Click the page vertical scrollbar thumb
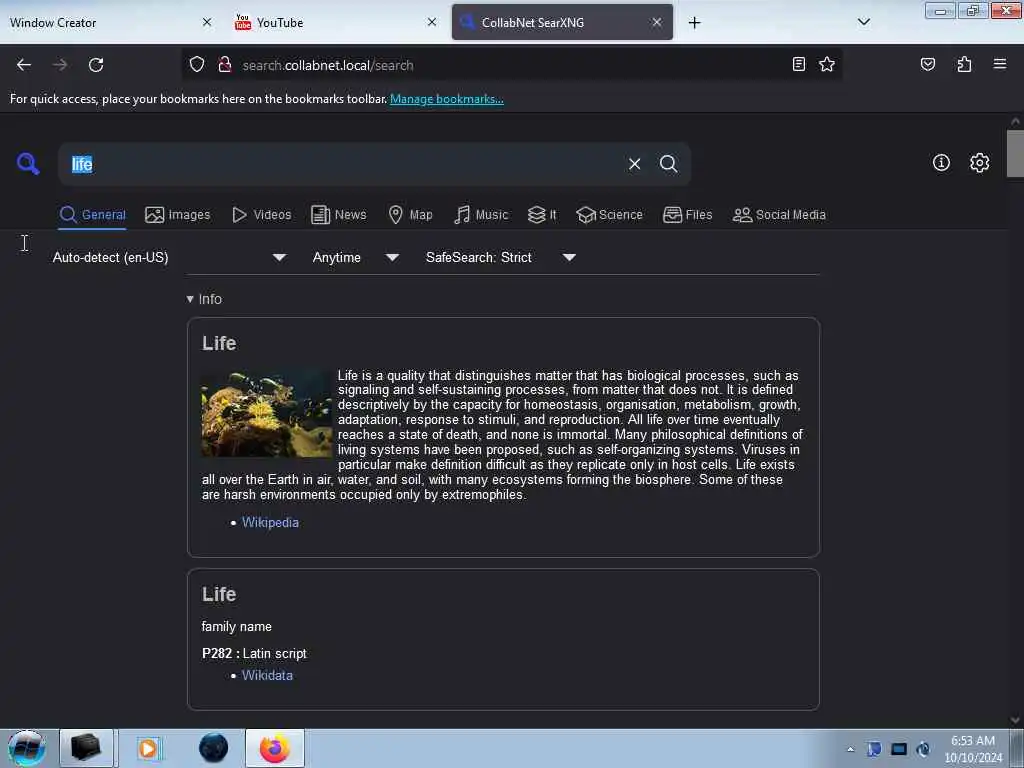1024x768 pixels. [x=1015, y=153]
